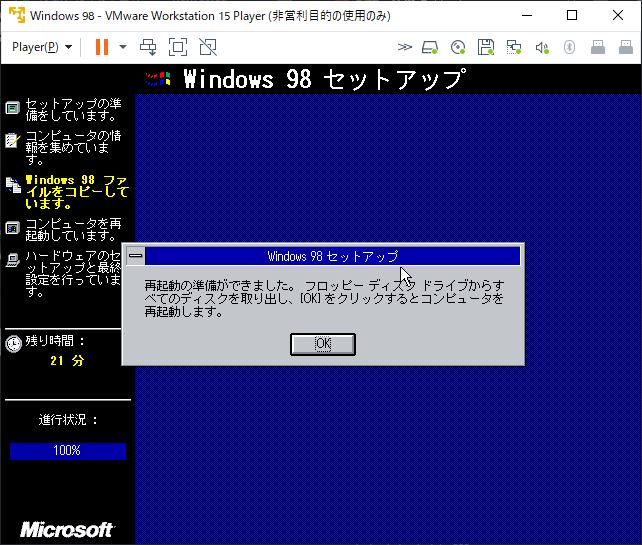Click the sound card device icon

[542, 47]
